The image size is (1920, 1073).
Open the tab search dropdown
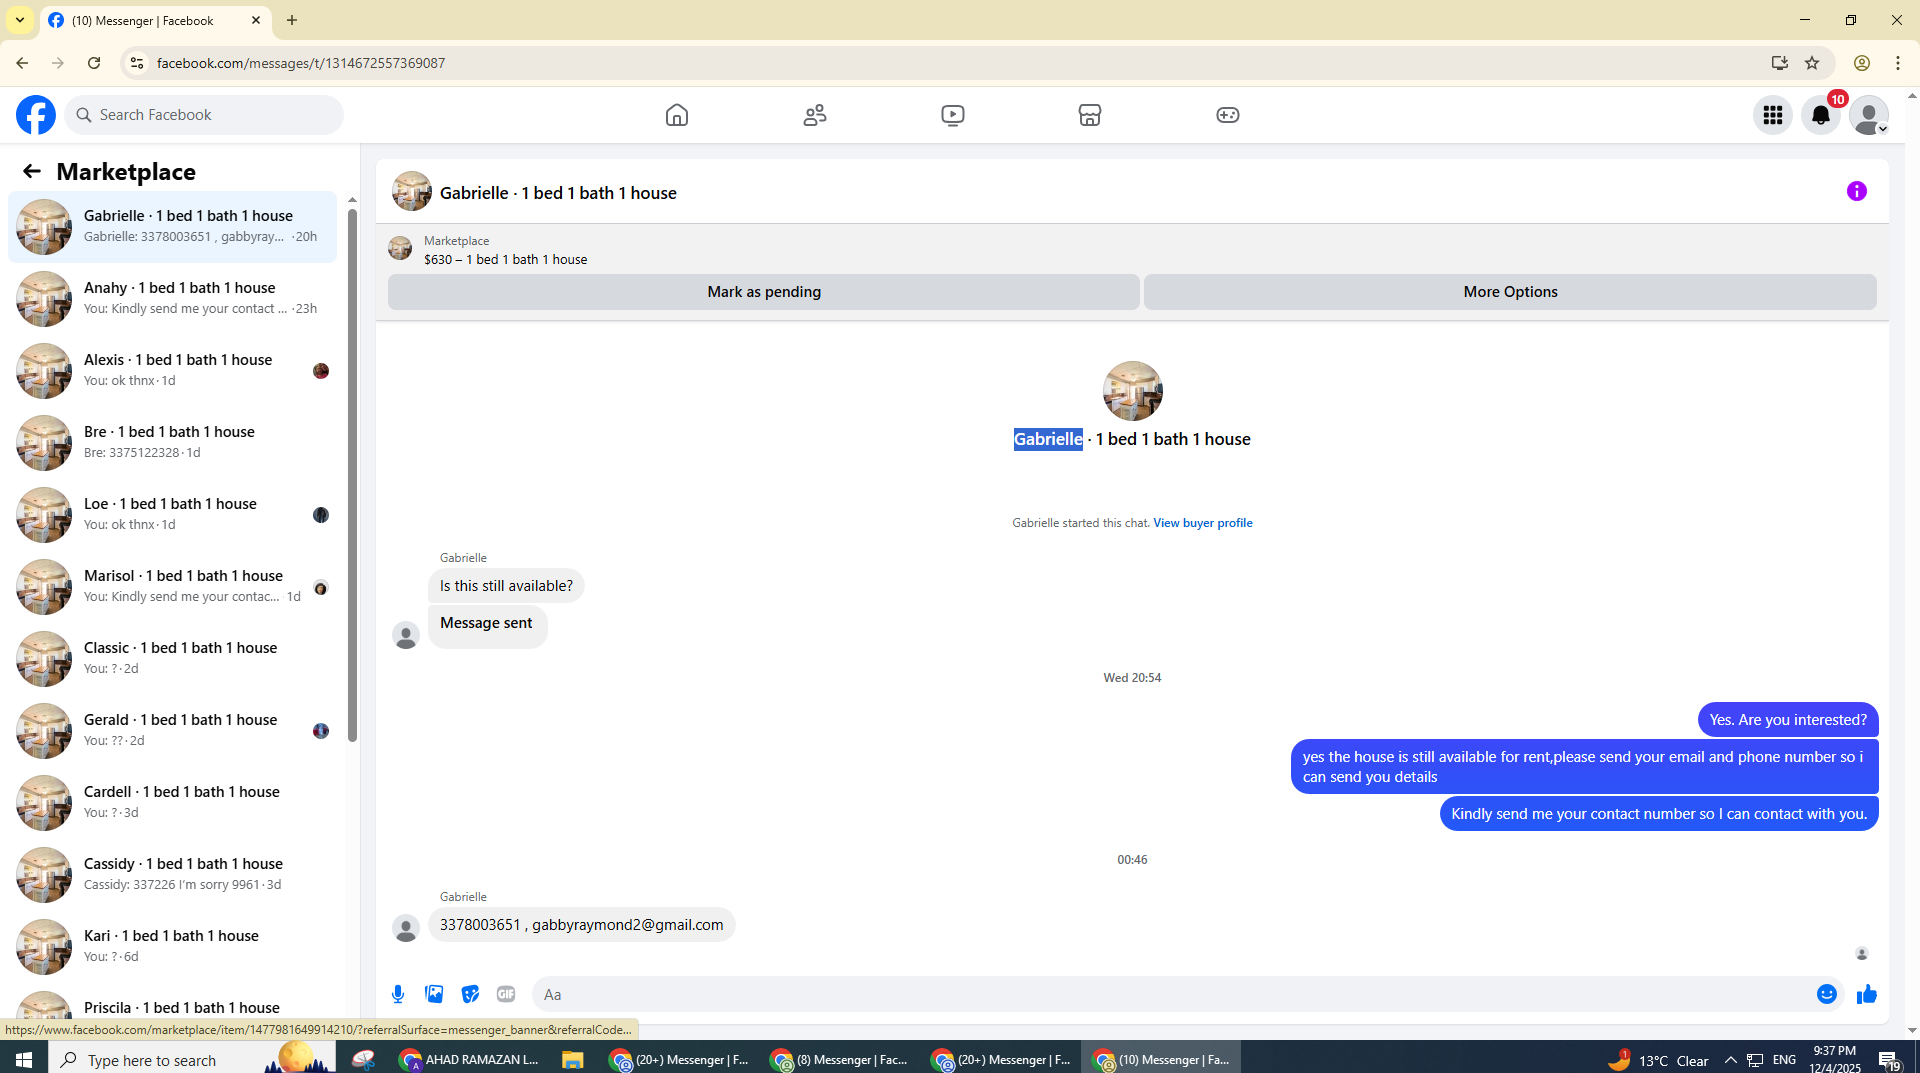(x=20, y=20)
